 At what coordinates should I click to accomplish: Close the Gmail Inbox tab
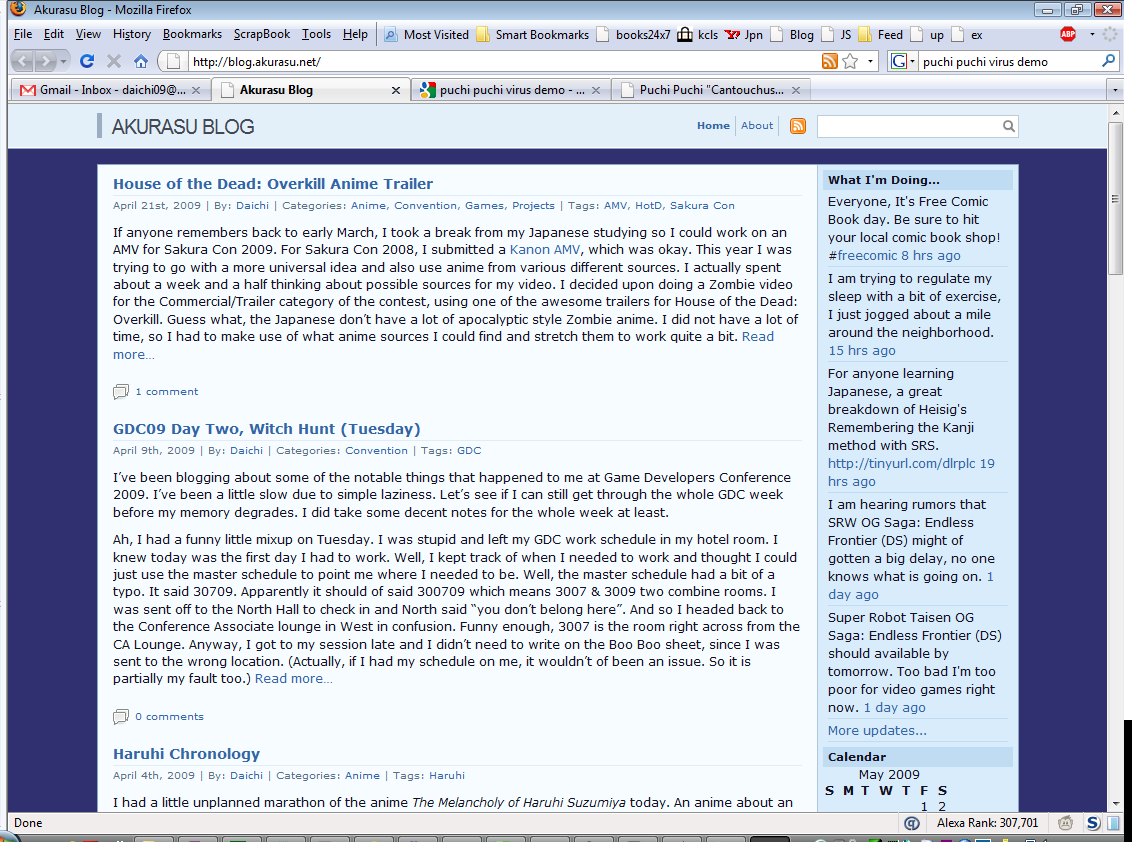click(x=196, y=90)
